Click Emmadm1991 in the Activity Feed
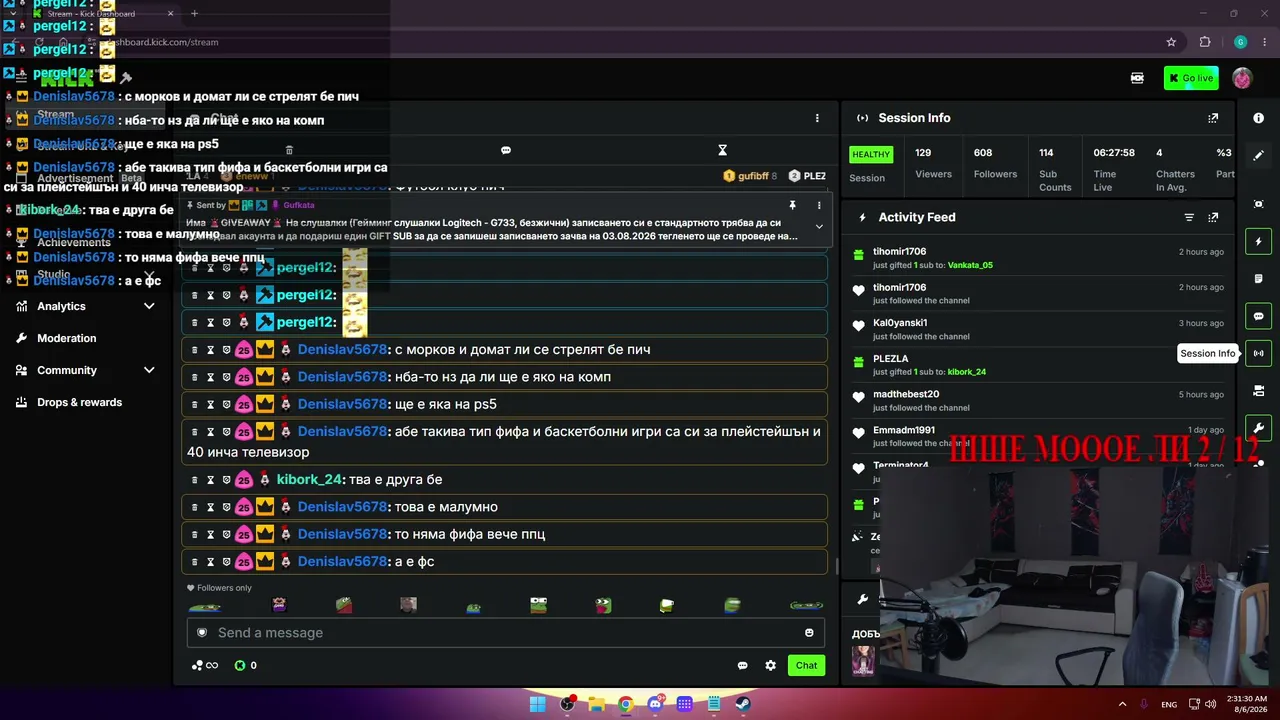Image resolution: width=1280 pixels, height=720 pixels. [904, 430]
